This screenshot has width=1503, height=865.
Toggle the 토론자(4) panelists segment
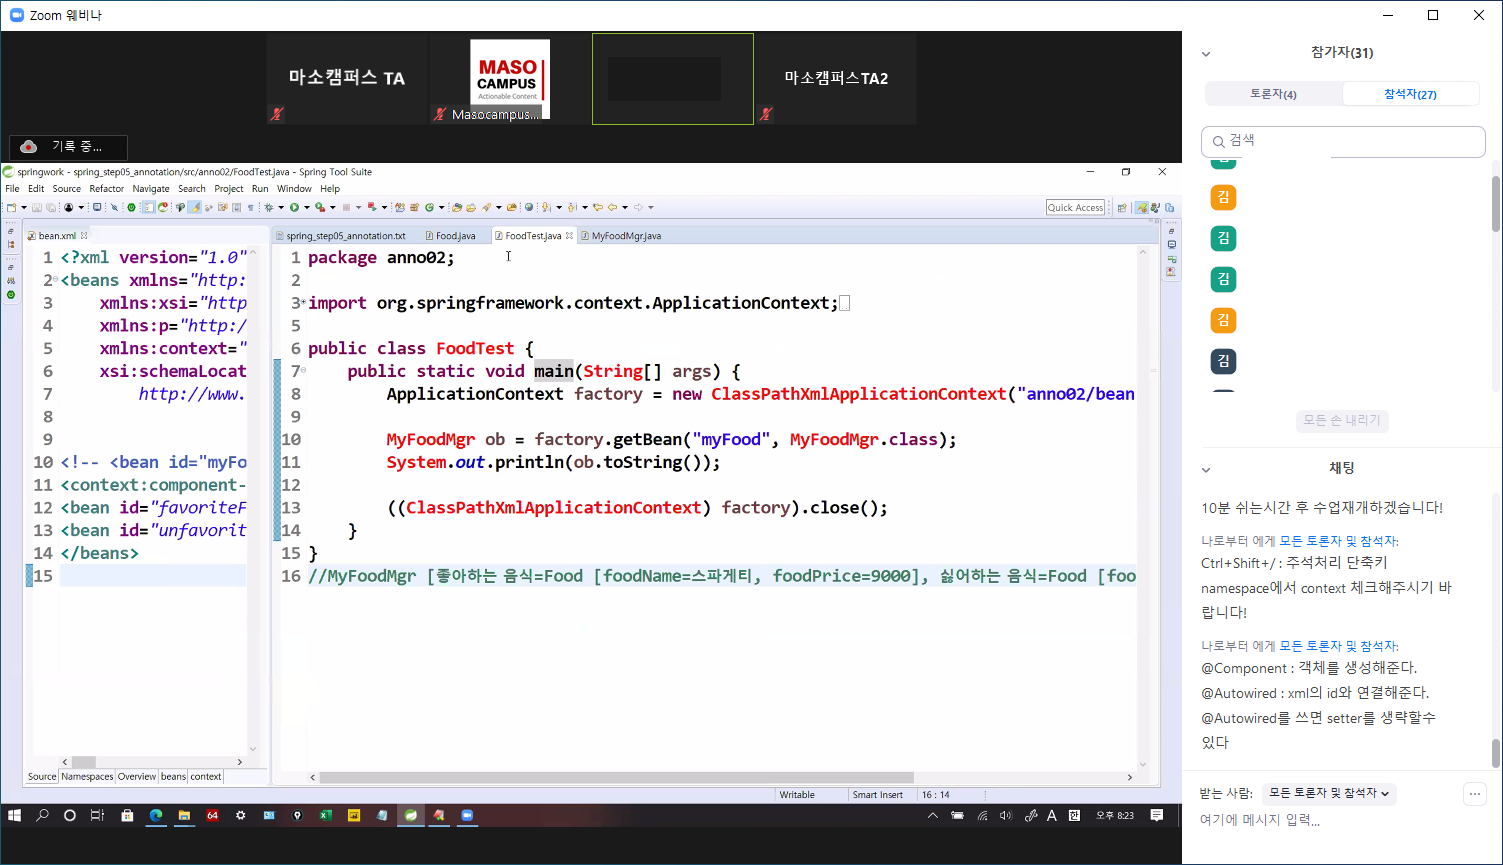(x=1273, y=94)
